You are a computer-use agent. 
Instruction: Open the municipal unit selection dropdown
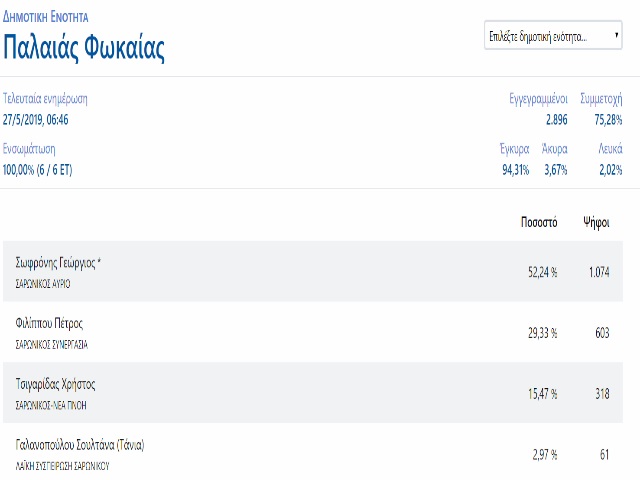tap(553, 36)
